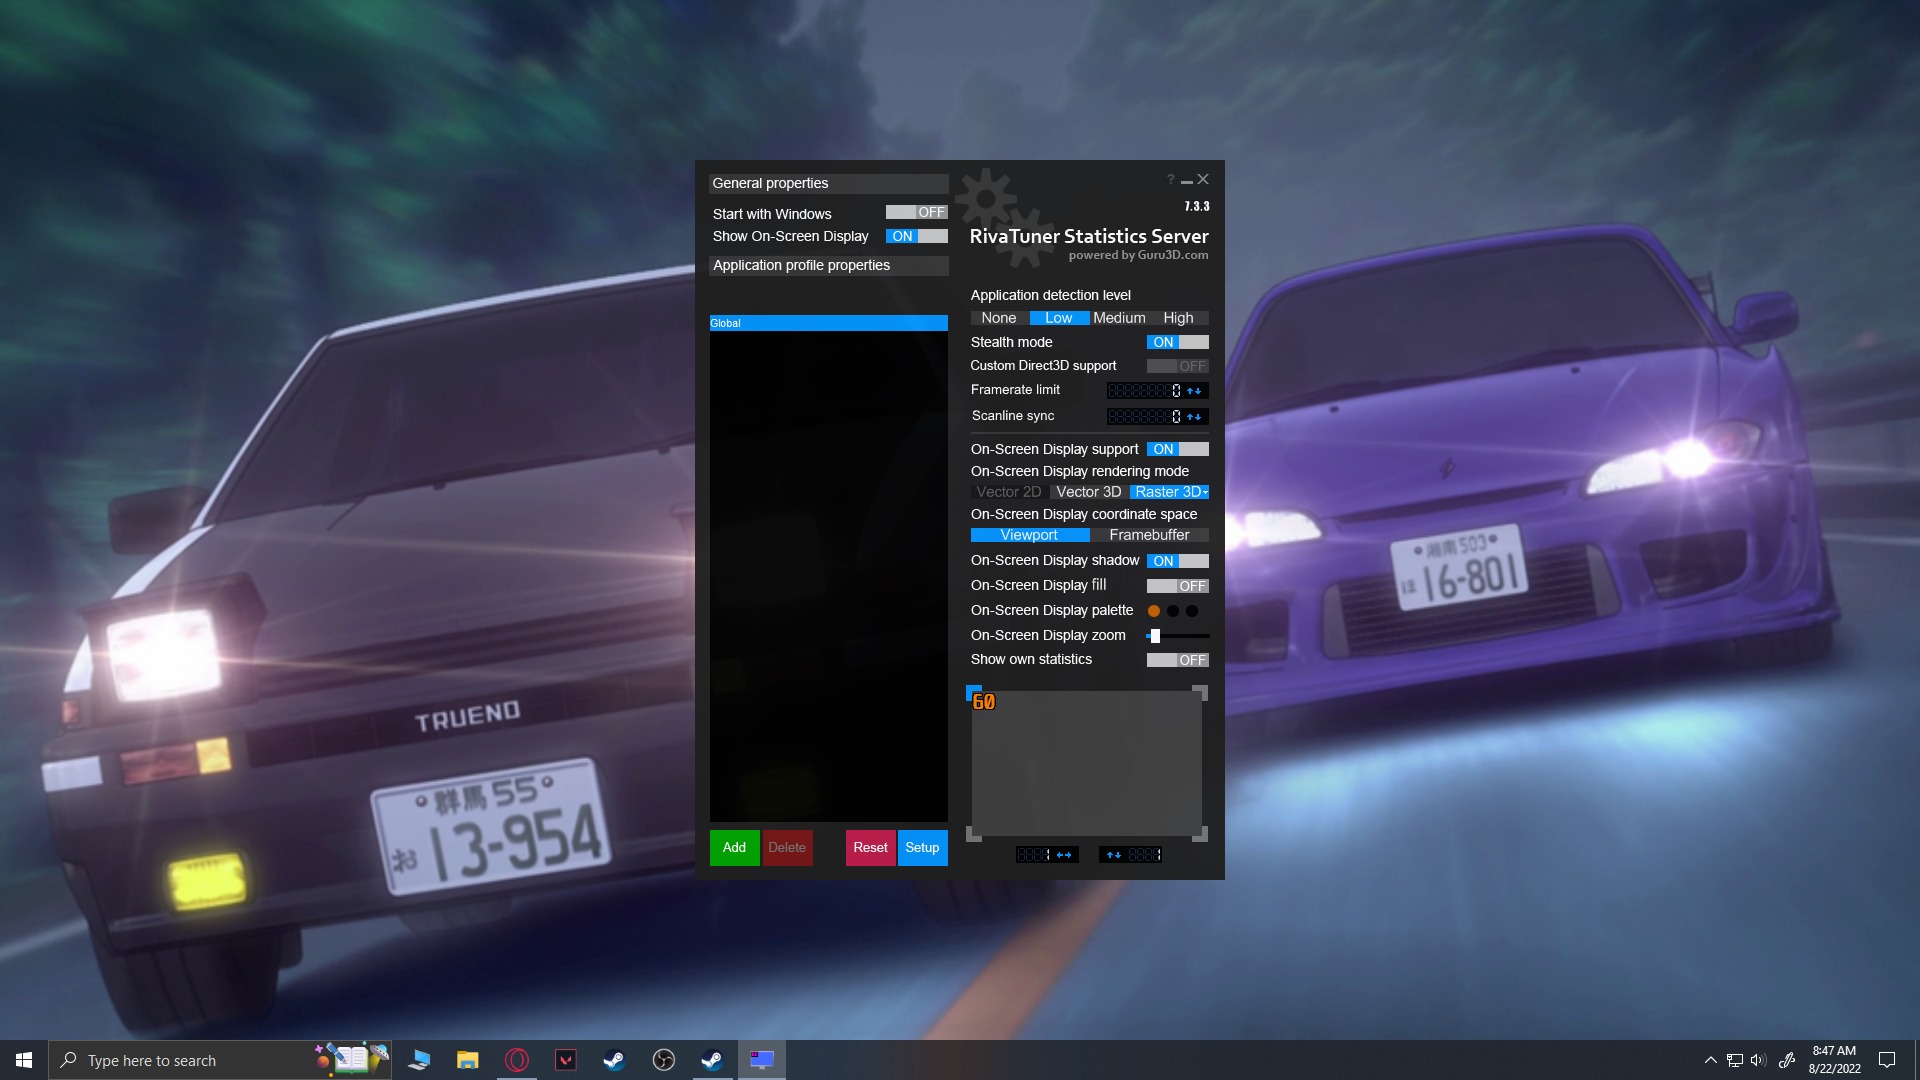Switch rendering mode to Vector 2D
This screenshot has width=1920, height=1080.
(x=1008, y=492)
